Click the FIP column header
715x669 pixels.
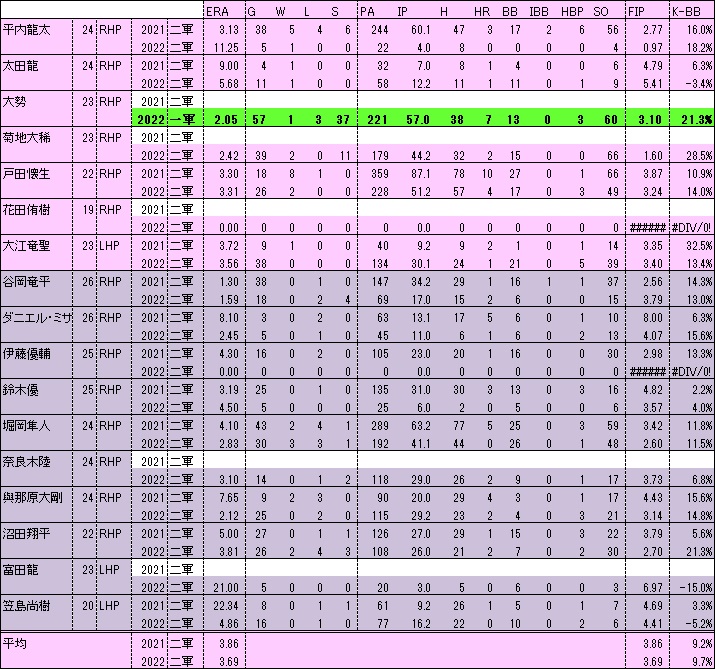coord(636,12)
